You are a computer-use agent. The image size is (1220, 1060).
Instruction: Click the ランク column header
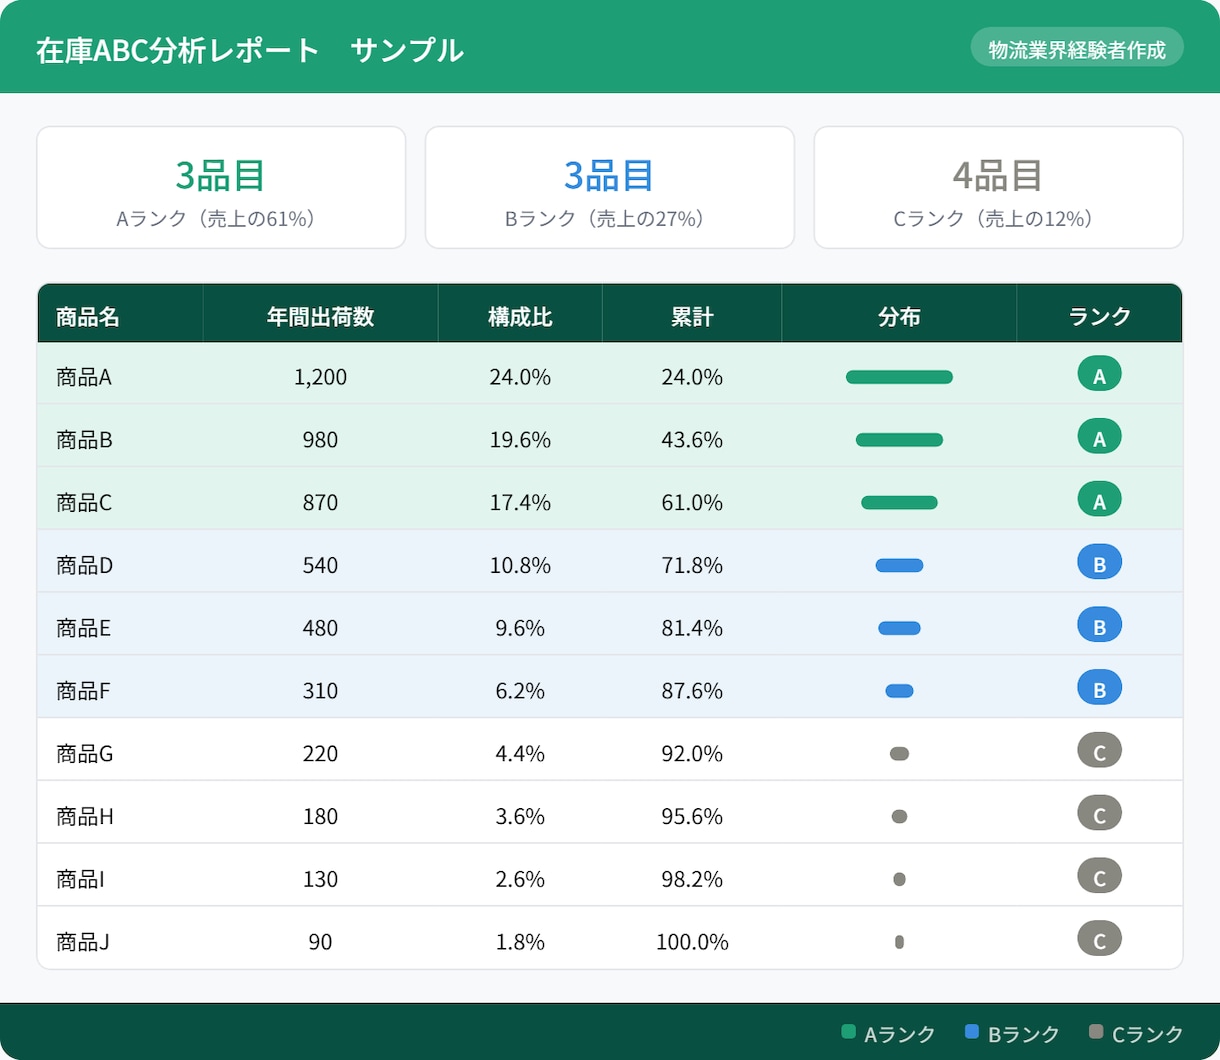[x=1099, y=314]
